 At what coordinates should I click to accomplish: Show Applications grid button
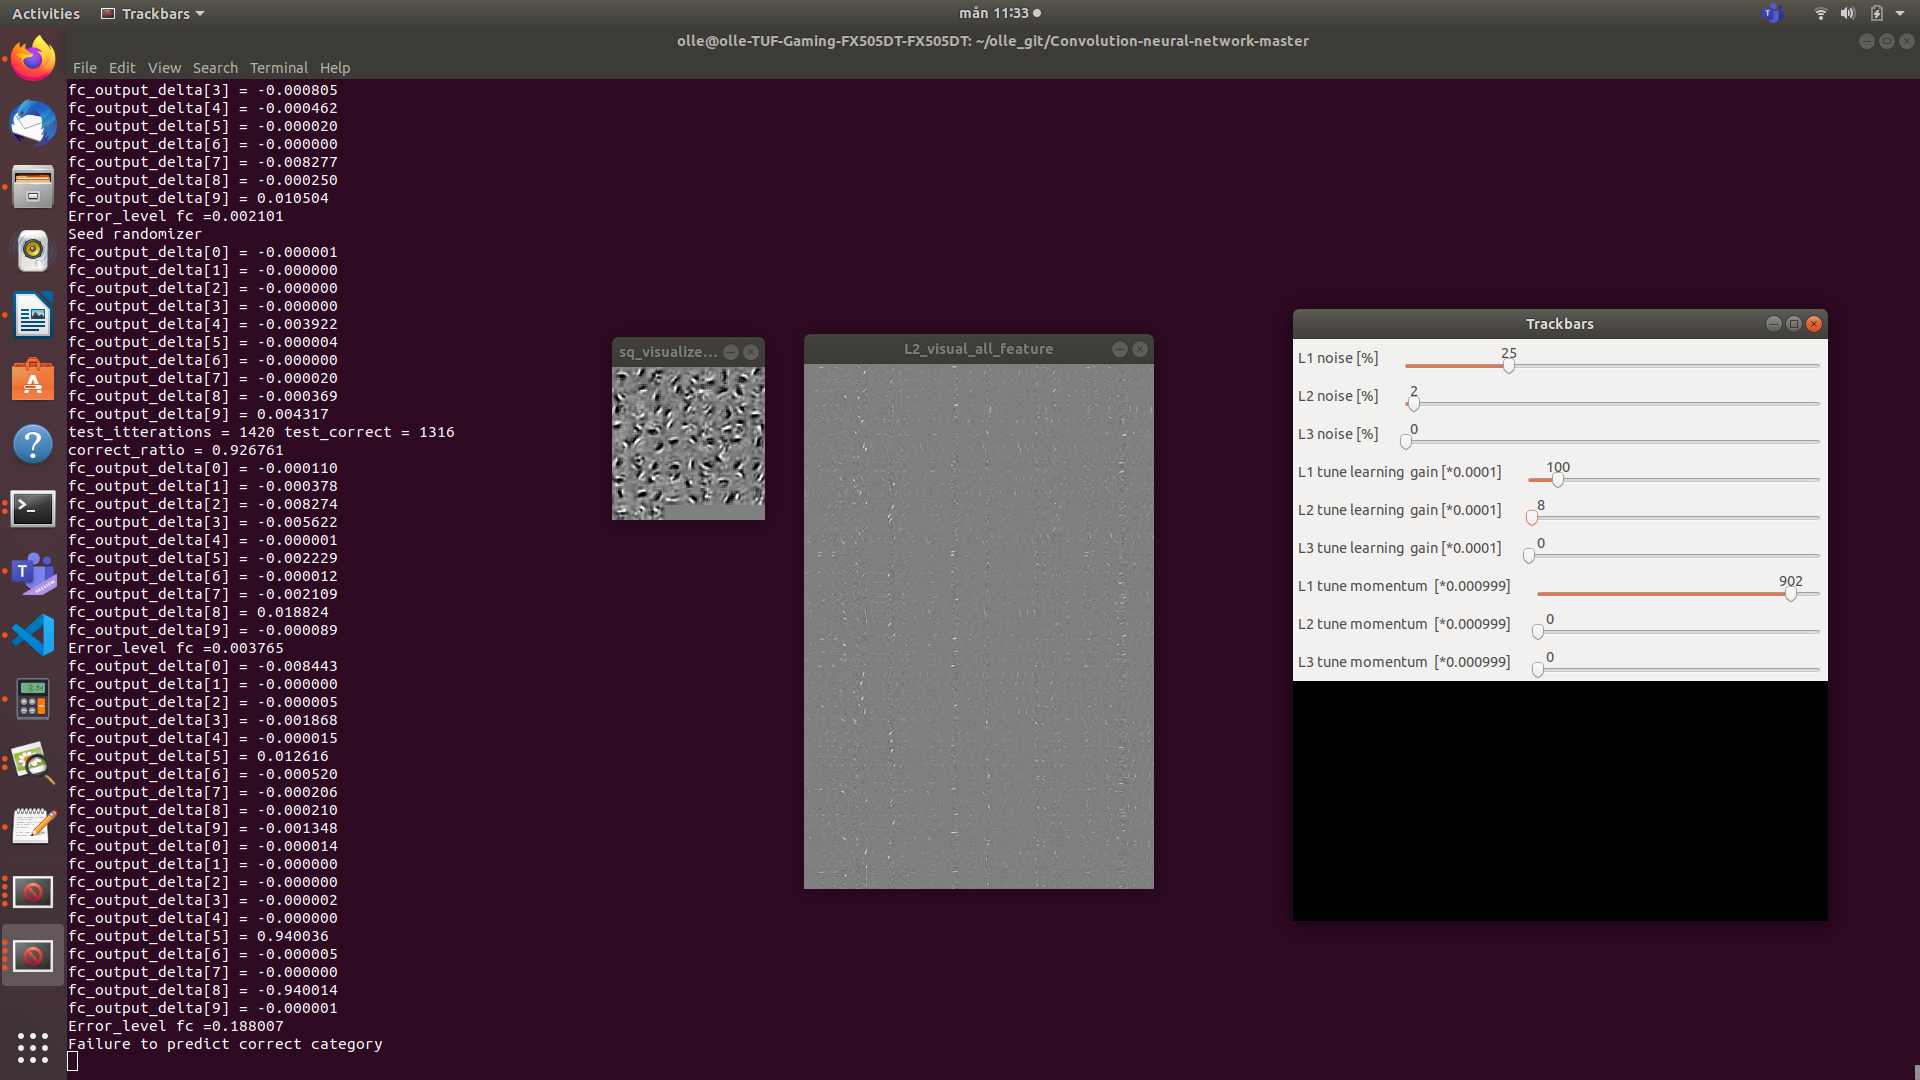coord(33,1047)
